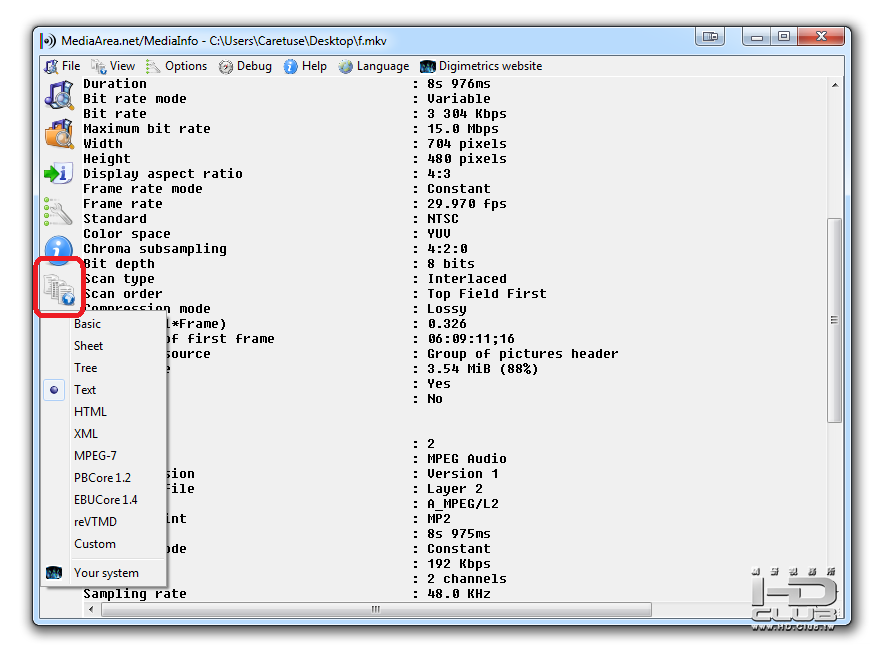Click the 'Group of pictures header' text
The image size is (888, 652).
[x=523, y=354]
